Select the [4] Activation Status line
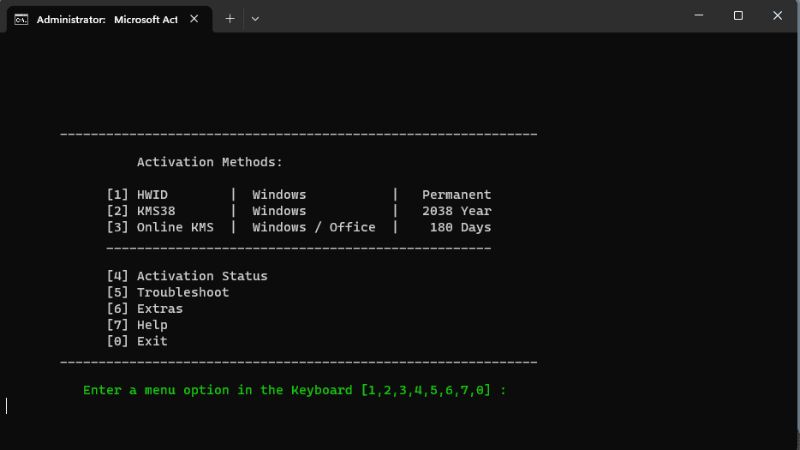Image resolution: width=800 pixels, height=450 pixels. pyautogui.click(x=187, y=276)
